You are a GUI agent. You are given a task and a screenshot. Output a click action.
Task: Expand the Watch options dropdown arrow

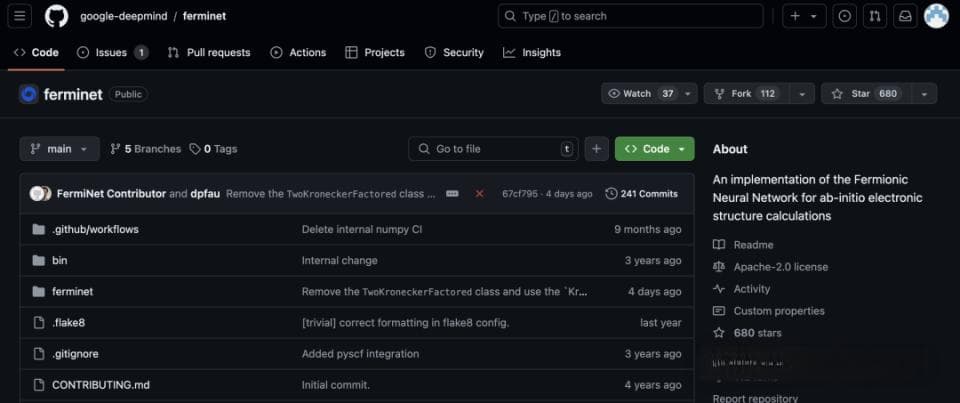688,94
